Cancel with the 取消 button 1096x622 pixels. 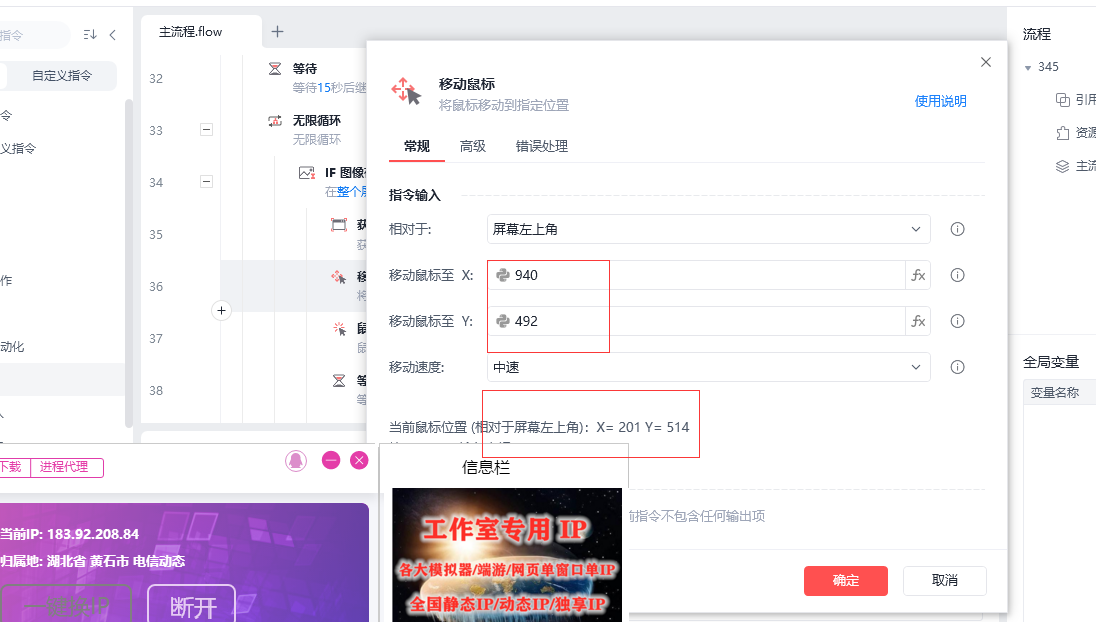tap(944, 581)
